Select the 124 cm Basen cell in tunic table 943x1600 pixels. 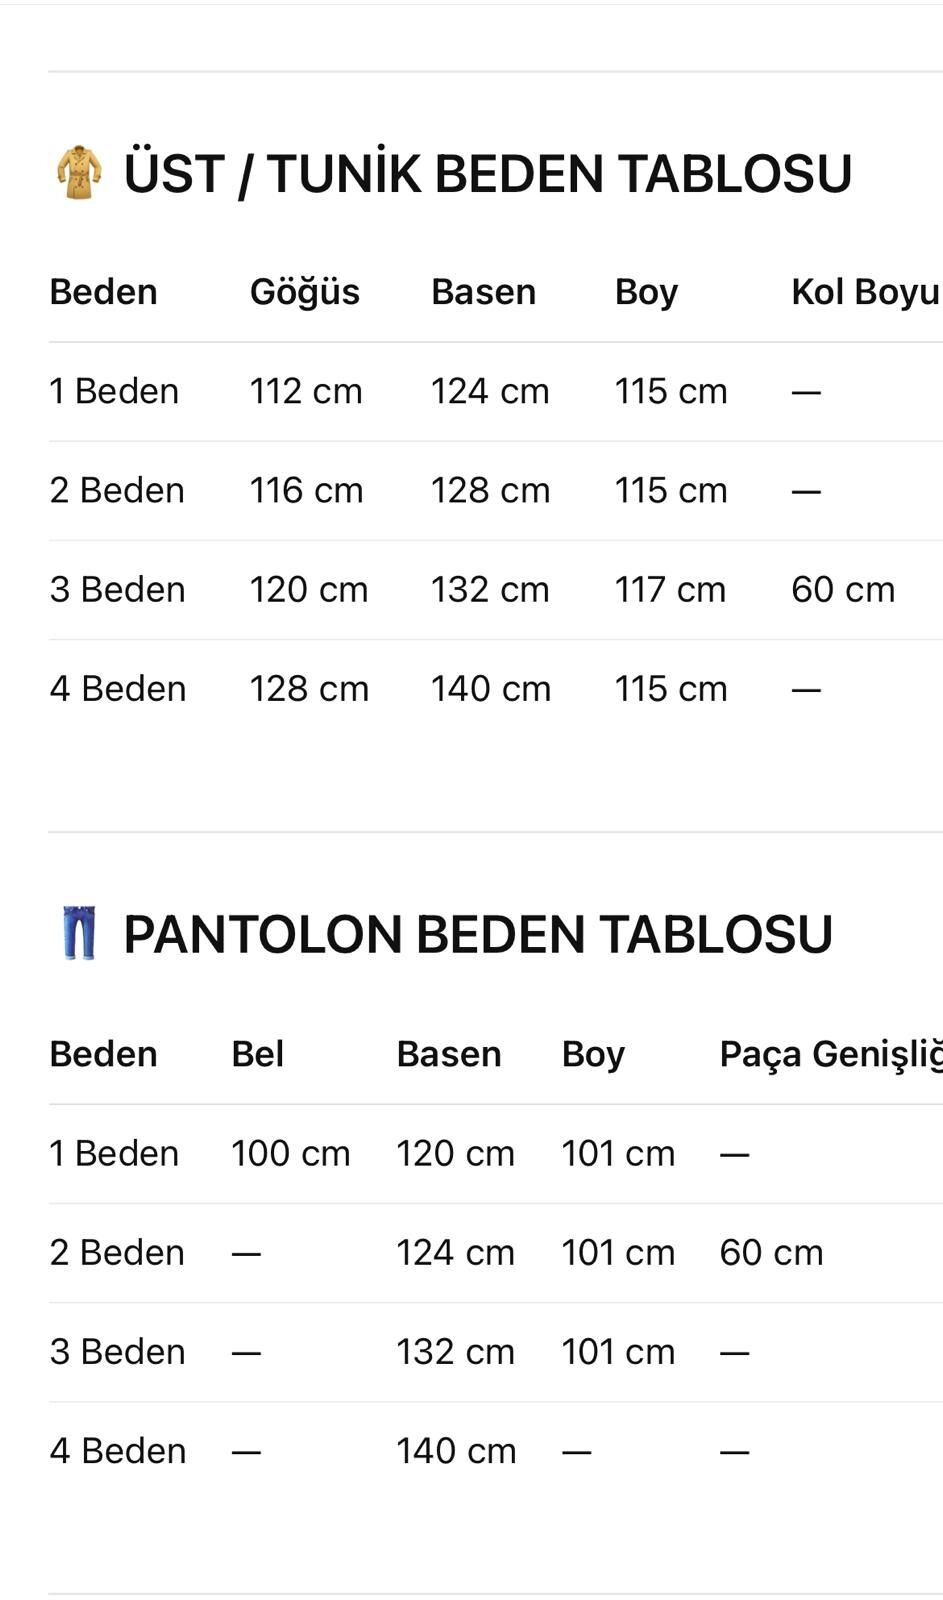click(490, 391)
